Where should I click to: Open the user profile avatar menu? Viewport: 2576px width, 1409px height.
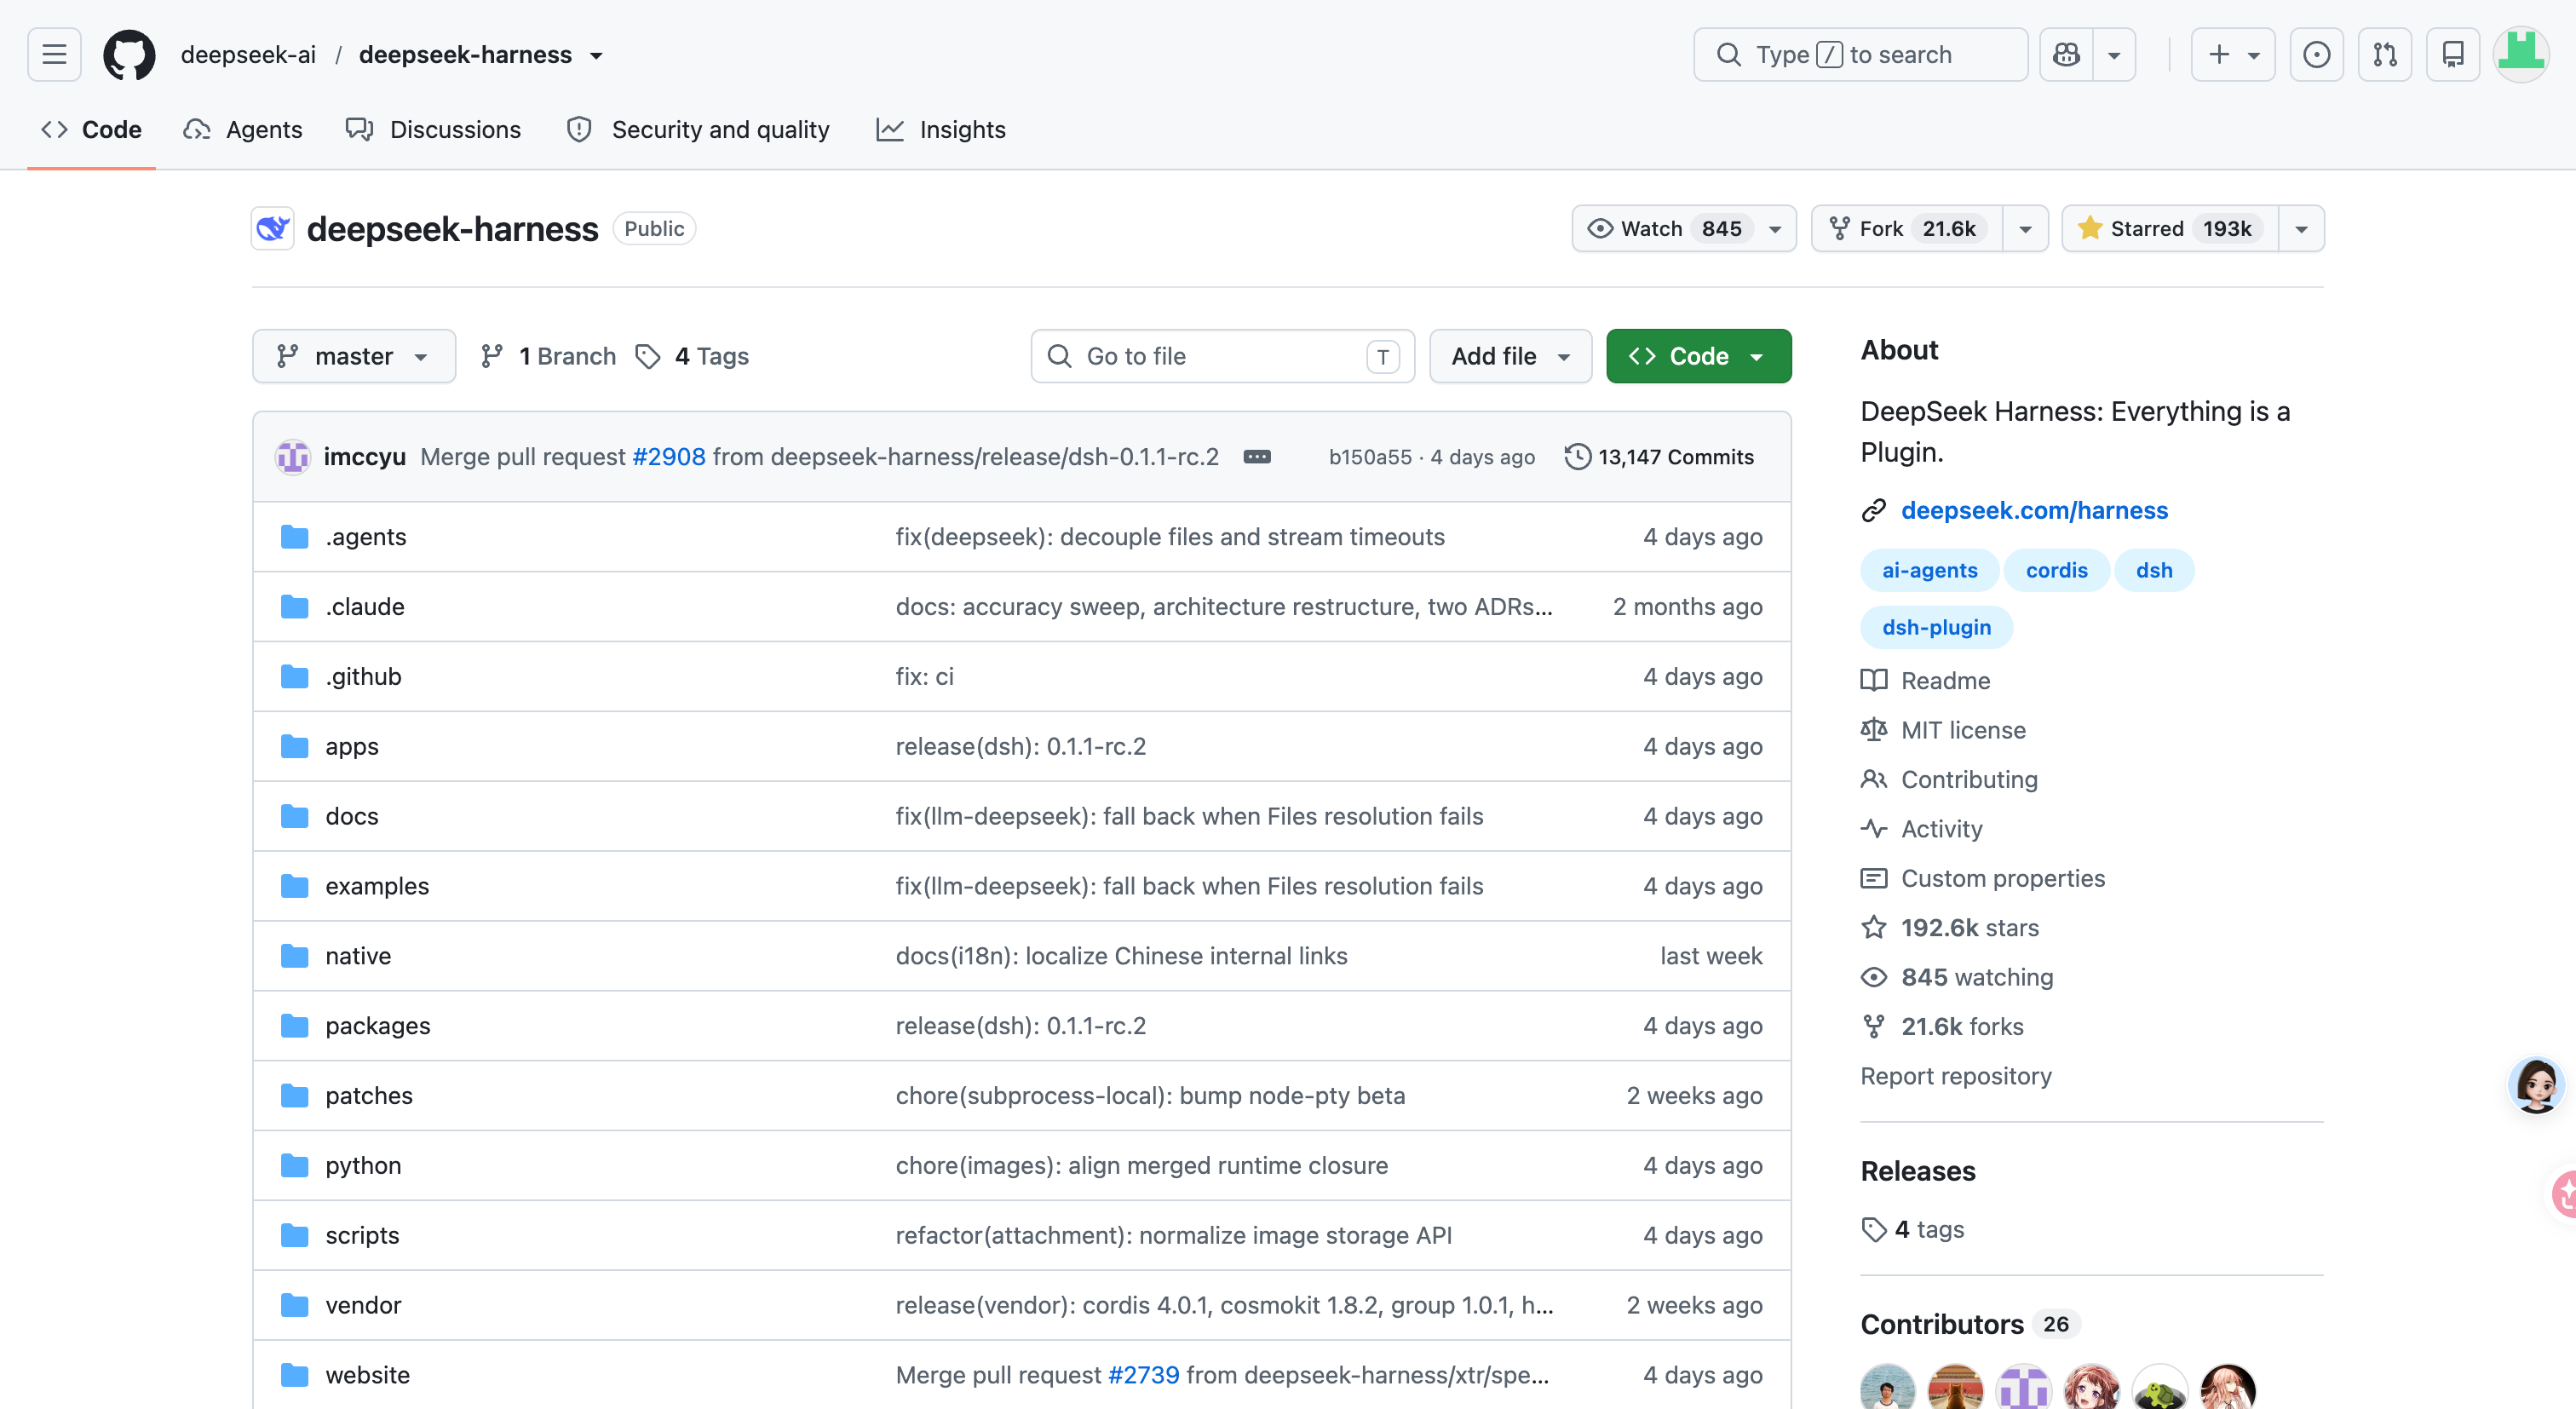2521,54
